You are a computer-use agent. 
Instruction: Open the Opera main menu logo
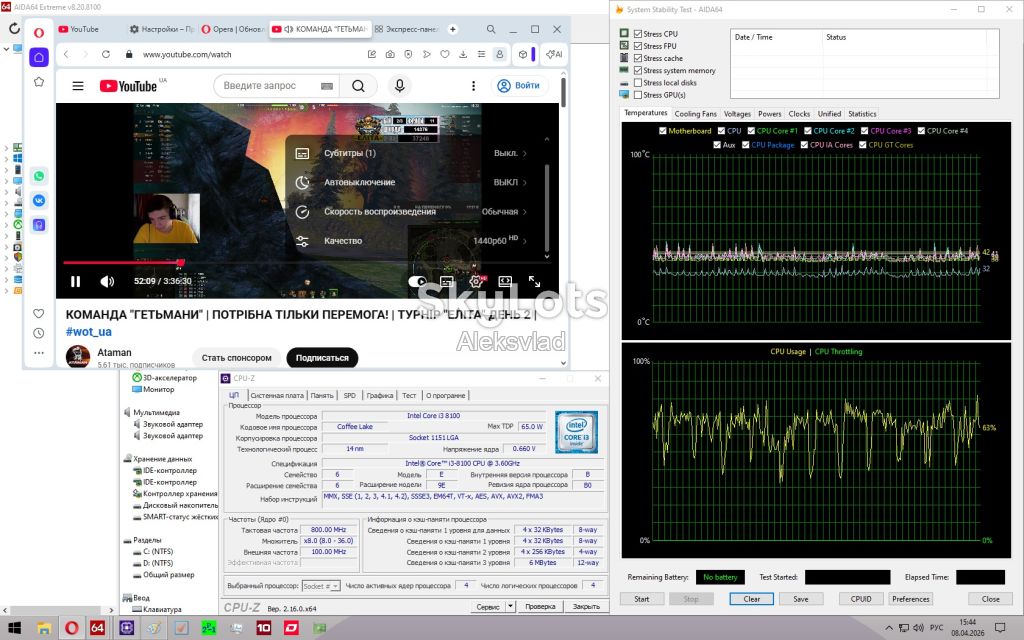(39, 32)
